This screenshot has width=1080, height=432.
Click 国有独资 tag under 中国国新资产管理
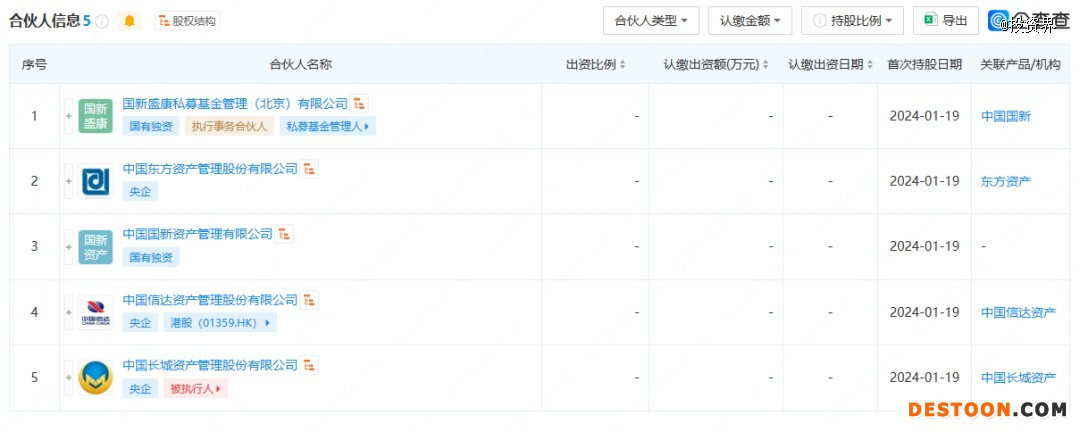tap(151, 257)
